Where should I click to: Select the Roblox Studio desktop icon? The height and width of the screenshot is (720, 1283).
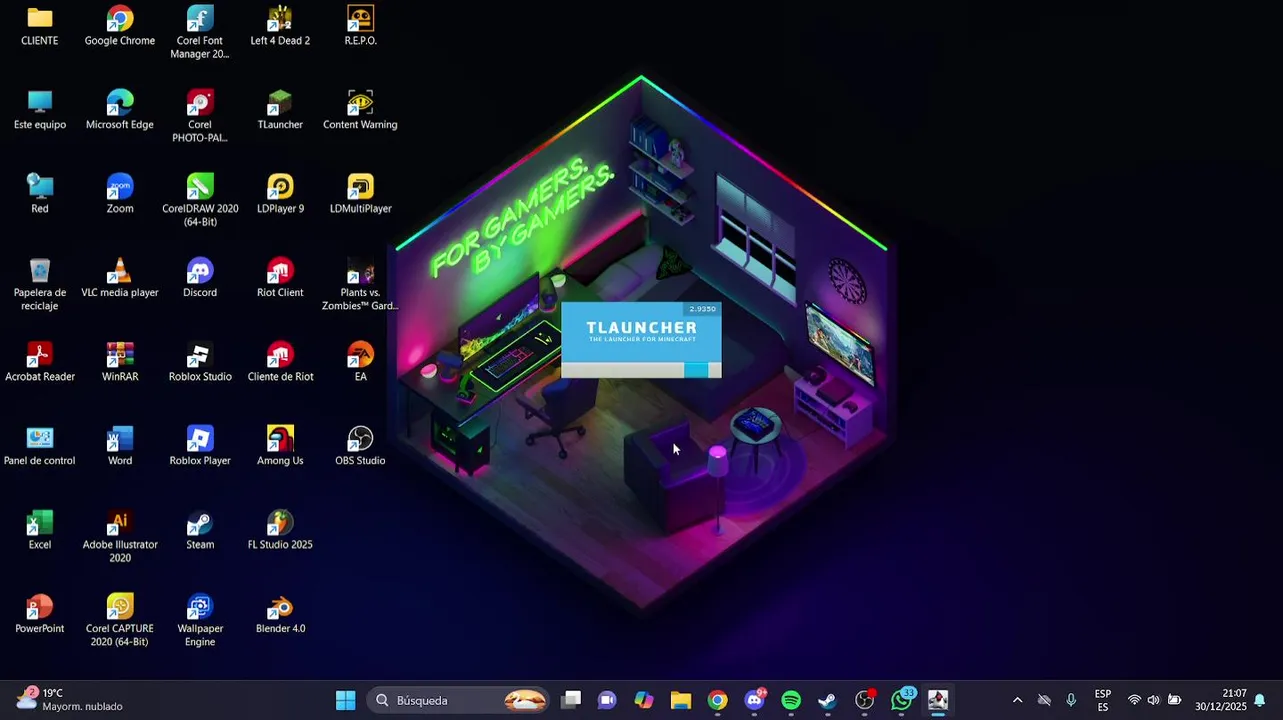200,362
